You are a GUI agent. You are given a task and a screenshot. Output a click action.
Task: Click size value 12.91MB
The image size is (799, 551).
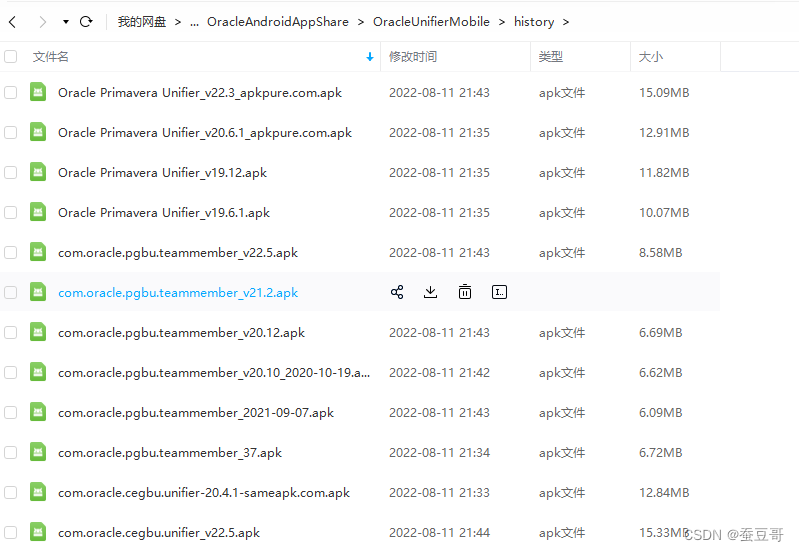pos(664,133)
